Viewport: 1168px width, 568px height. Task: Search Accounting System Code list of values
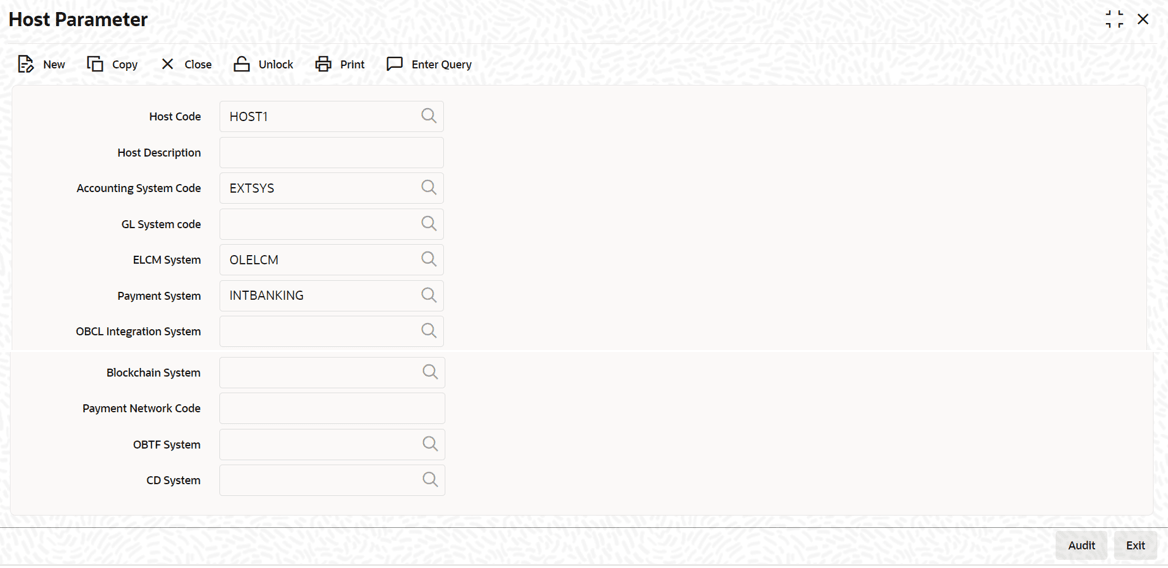tap(429, 188)
